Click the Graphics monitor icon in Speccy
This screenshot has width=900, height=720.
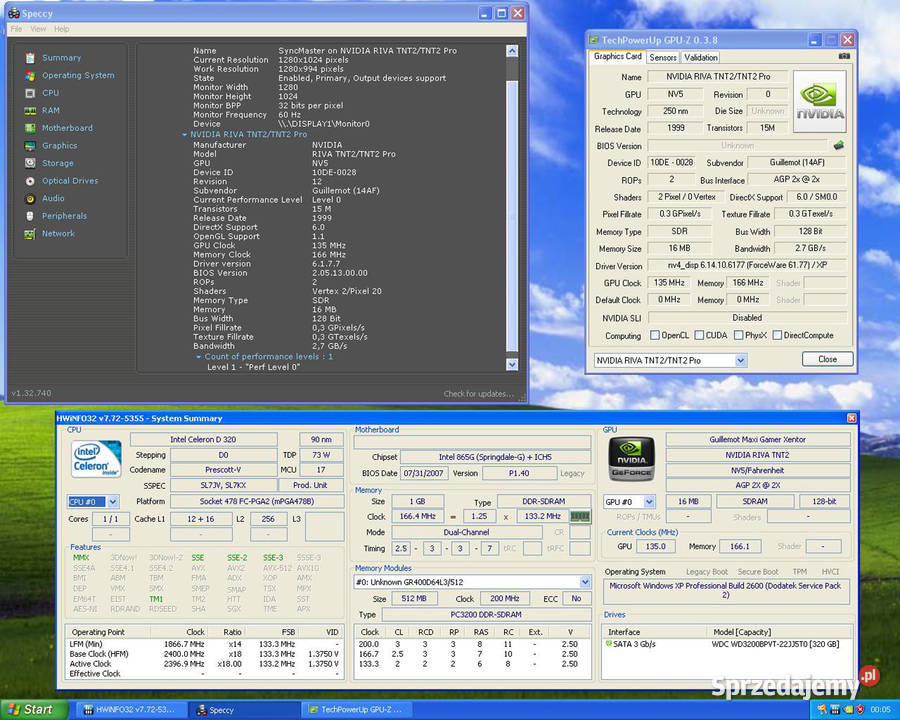pyautogui.click(x=30, y=146)
